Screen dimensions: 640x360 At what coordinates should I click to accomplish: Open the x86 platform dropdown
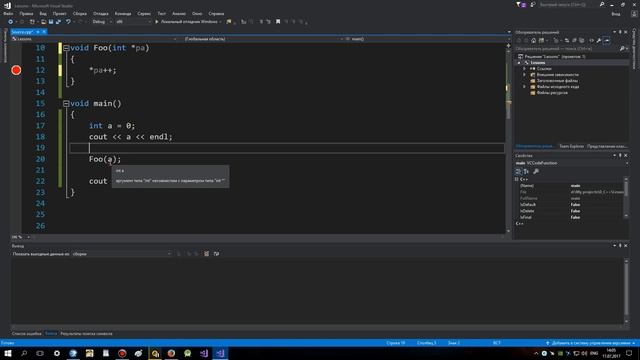(133, 22)
